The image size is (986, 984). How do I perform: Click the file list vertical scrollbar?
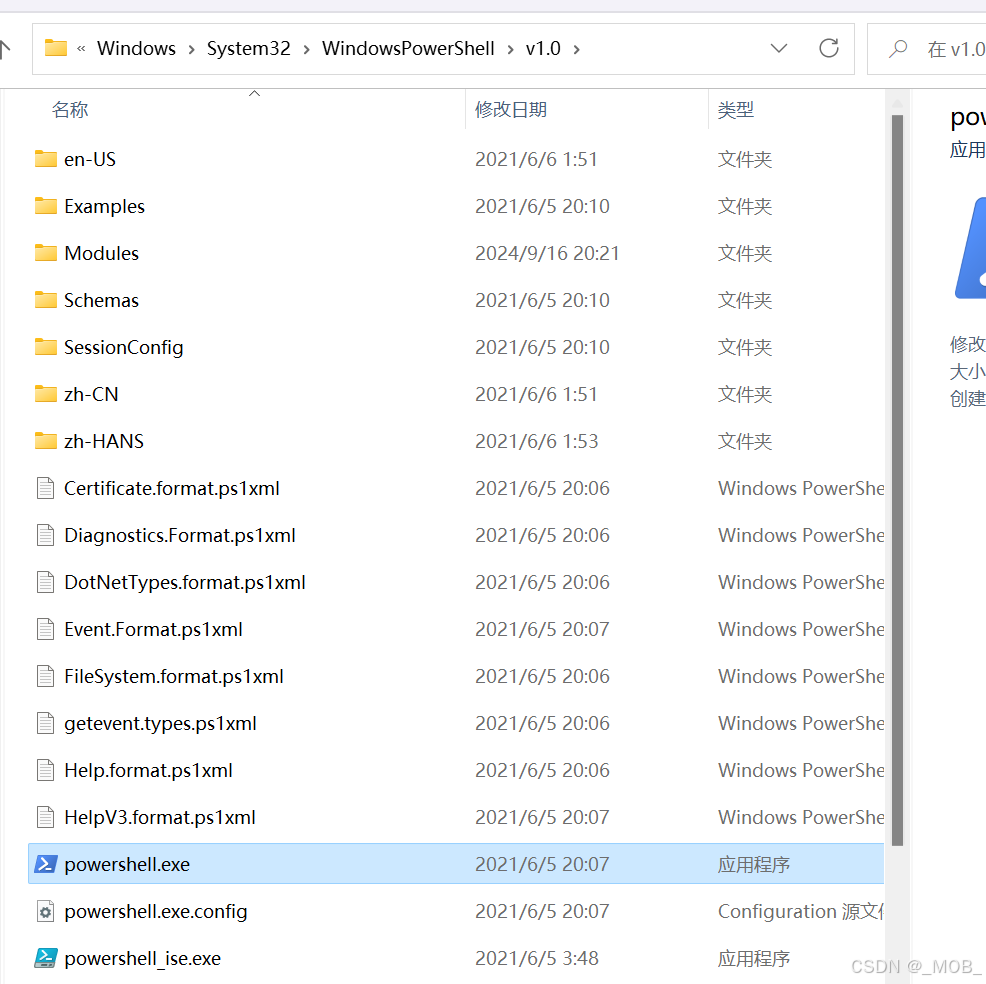click(x=897, y=480)
